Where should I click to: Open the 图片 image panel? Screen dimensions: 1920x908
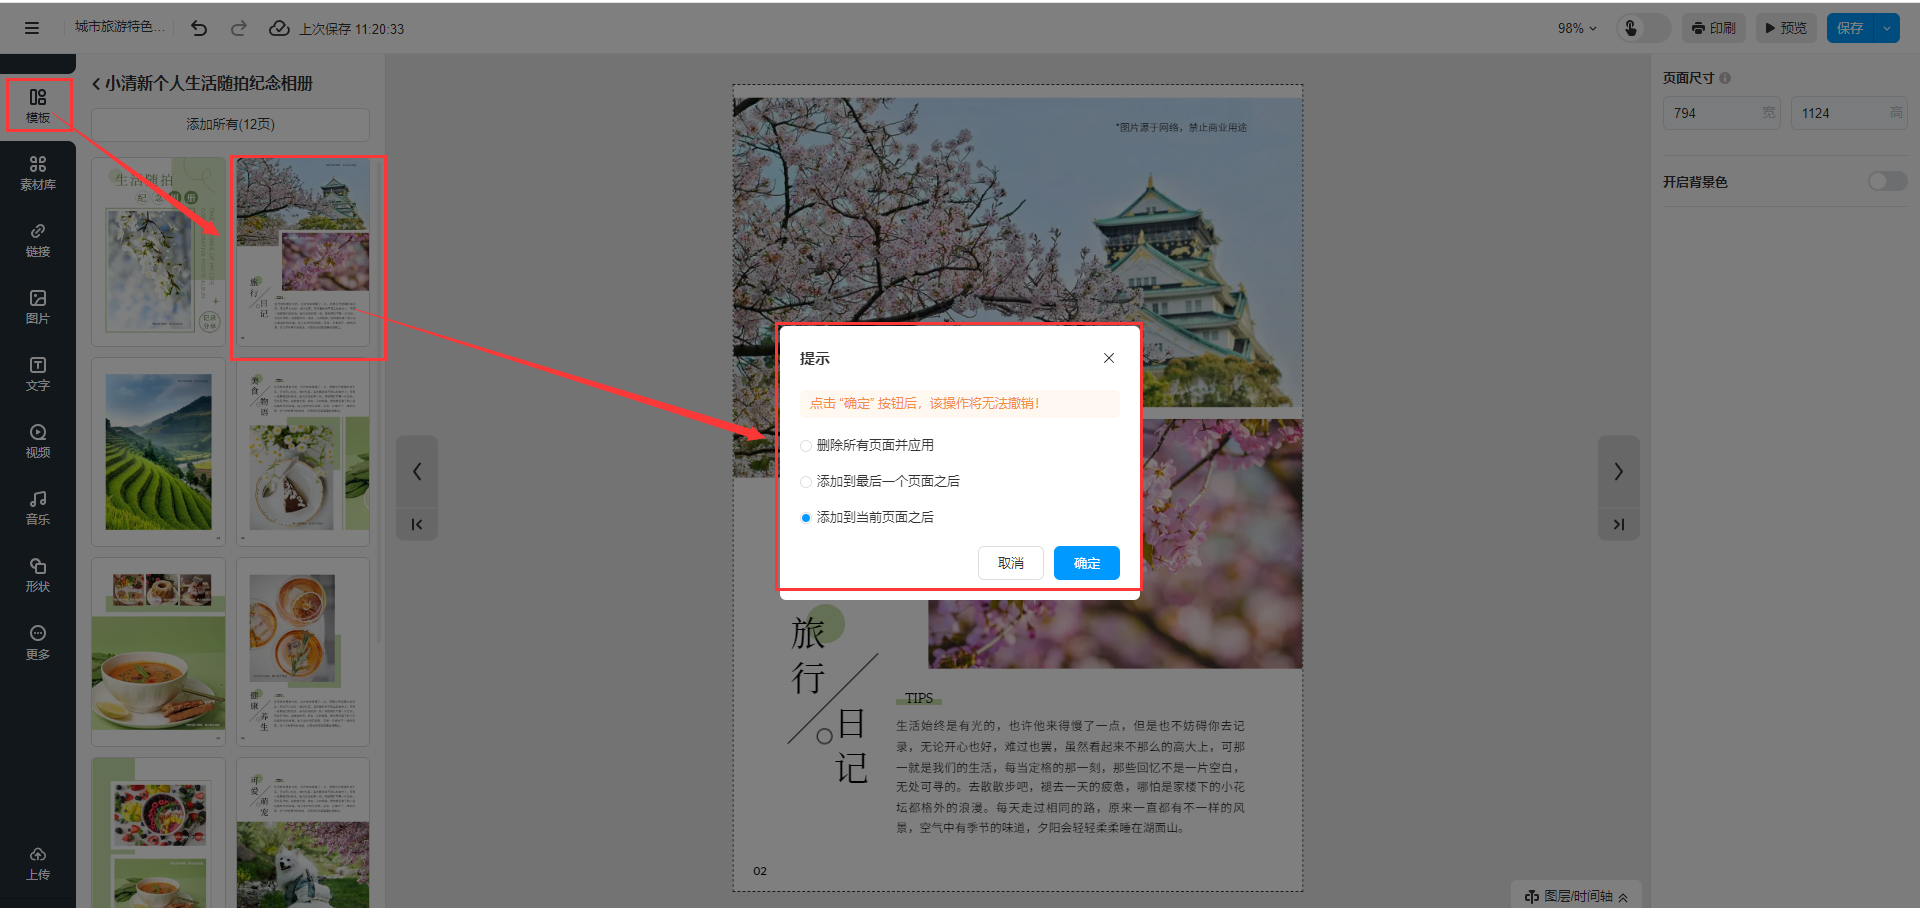(x=38, y=307)
